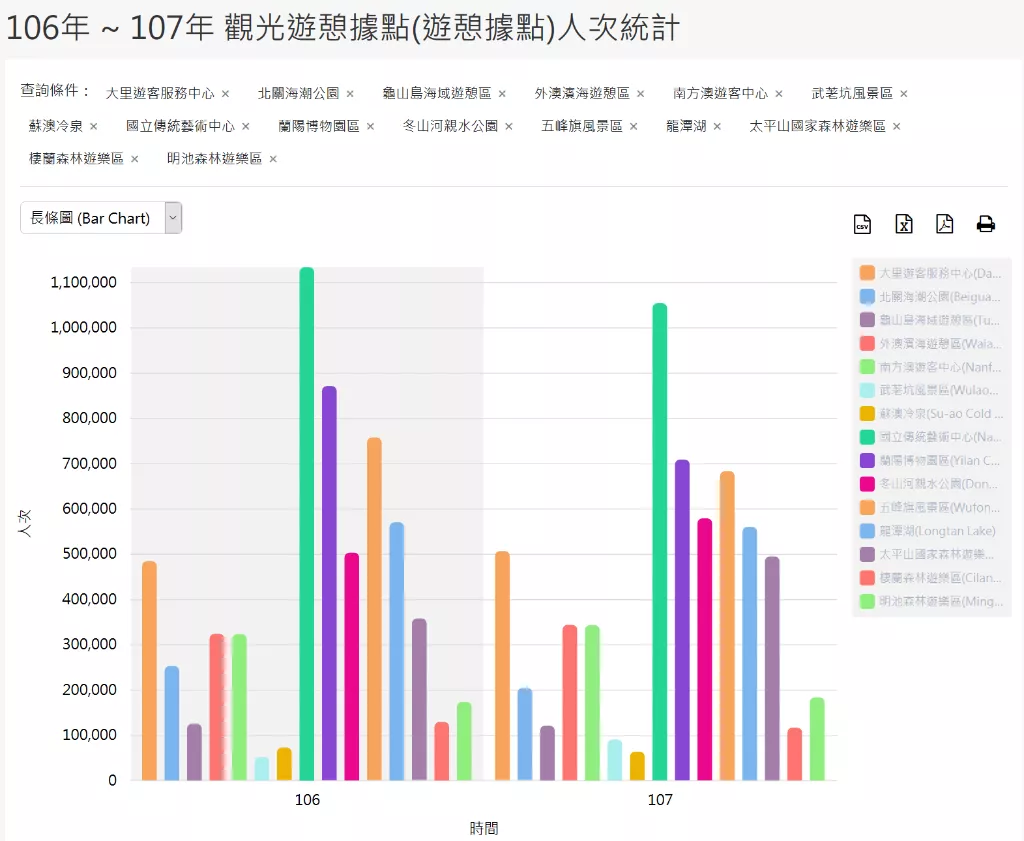The image size is (1024, 841).
Task: Toggle the 蘭陽博物園區 (Yilan) legend series
Action: pyautogui.click(x=931, y=461)
